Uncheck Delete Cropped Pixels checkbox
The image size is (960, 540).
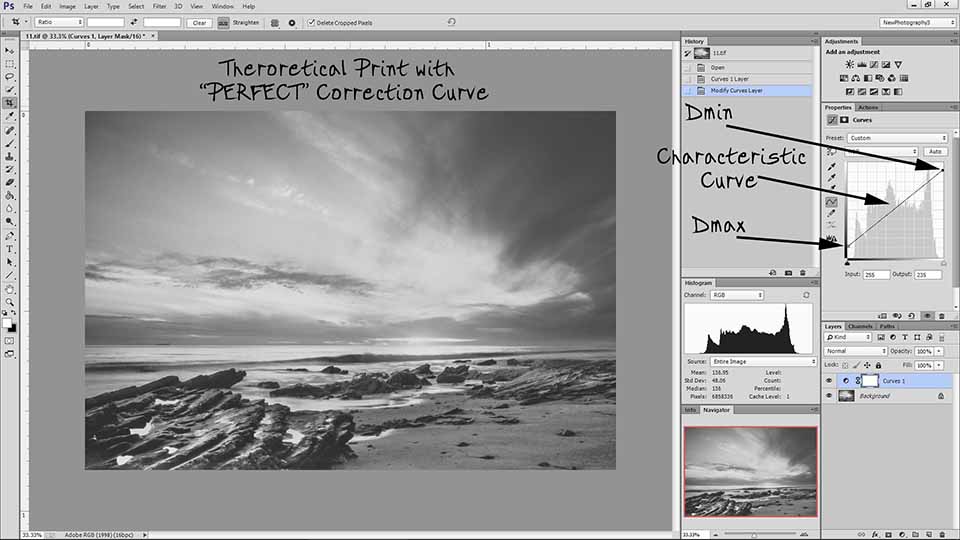(x=312, y=22)
